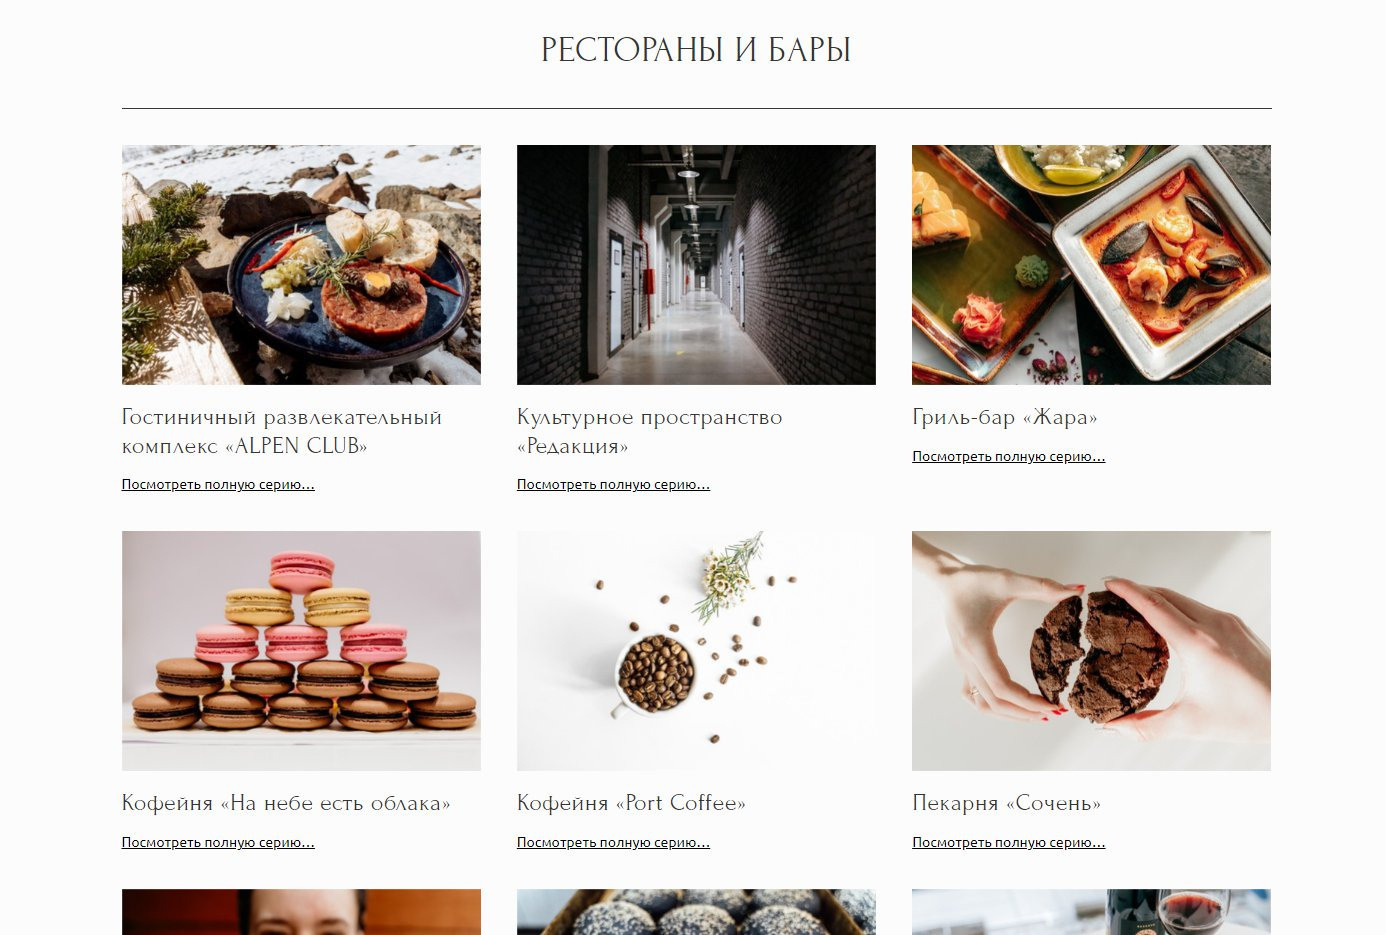Open the macaron pyramid photo

[x=301, y=651]
